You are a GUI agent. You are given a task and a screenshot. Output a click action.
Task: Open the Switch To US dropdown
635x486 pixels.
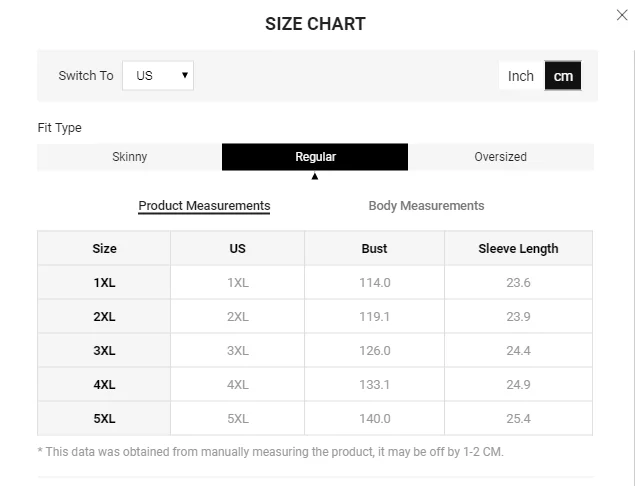(158, 76)
